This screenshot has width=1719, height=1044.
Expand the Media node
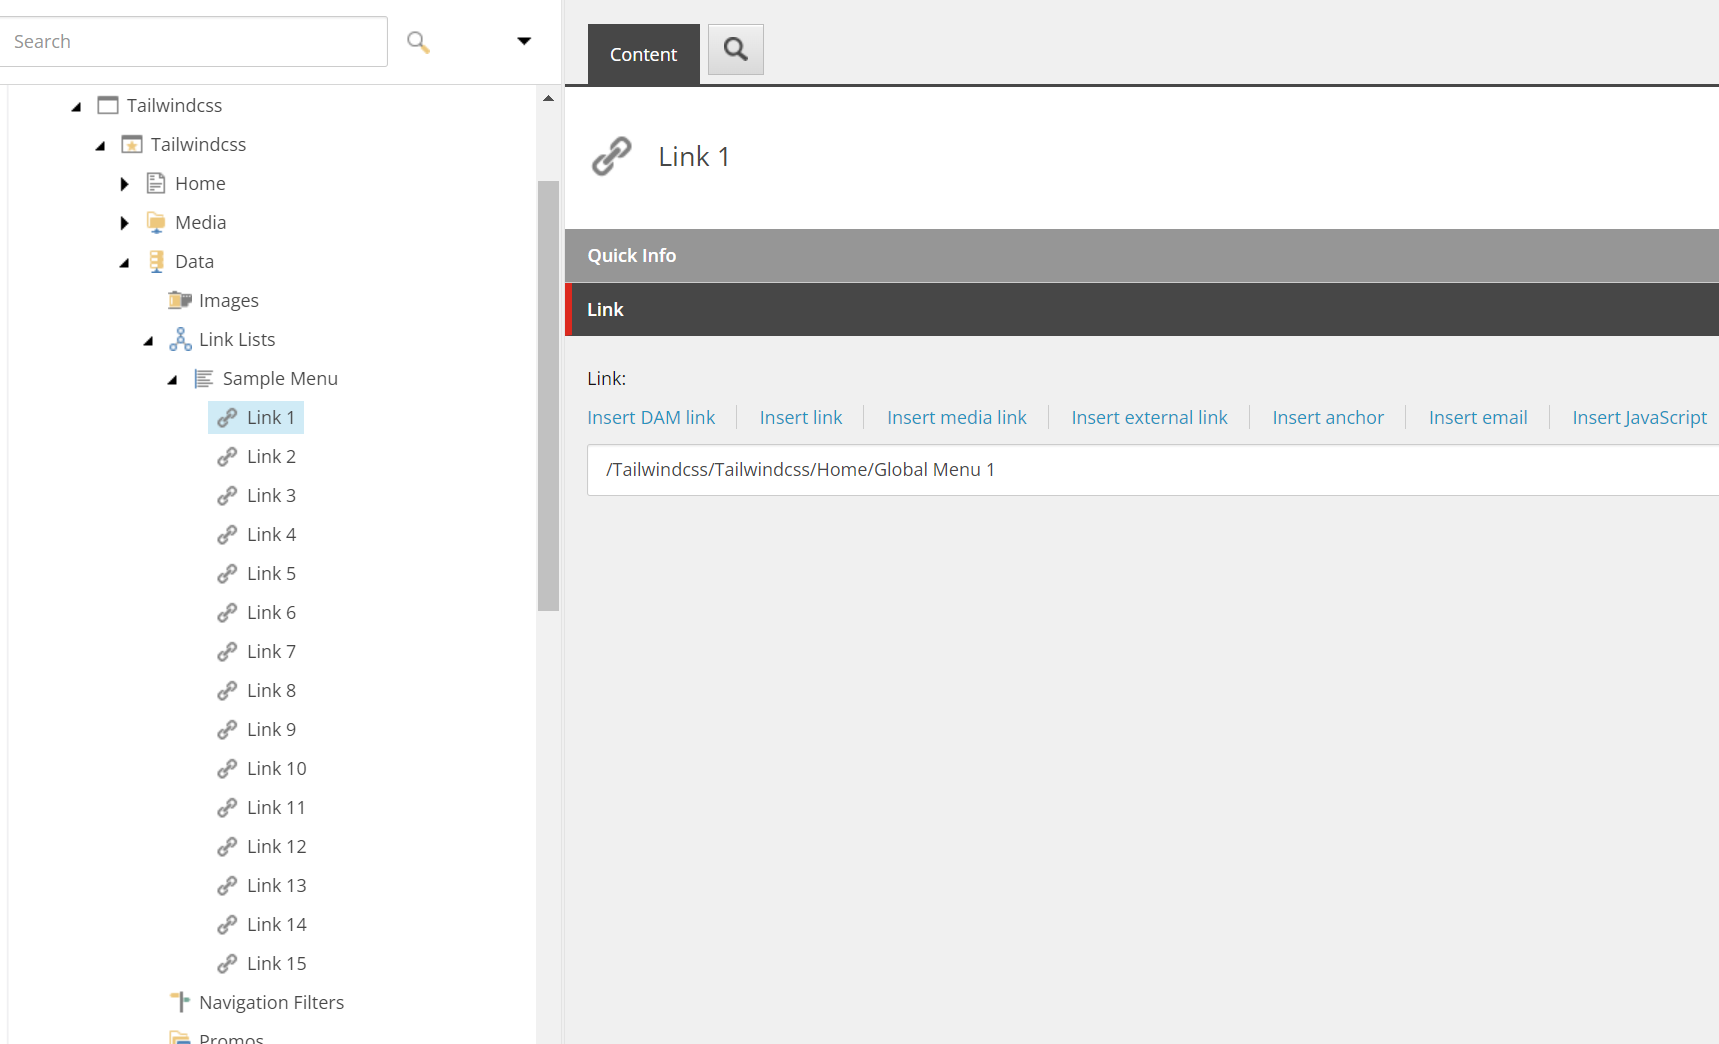124,223
